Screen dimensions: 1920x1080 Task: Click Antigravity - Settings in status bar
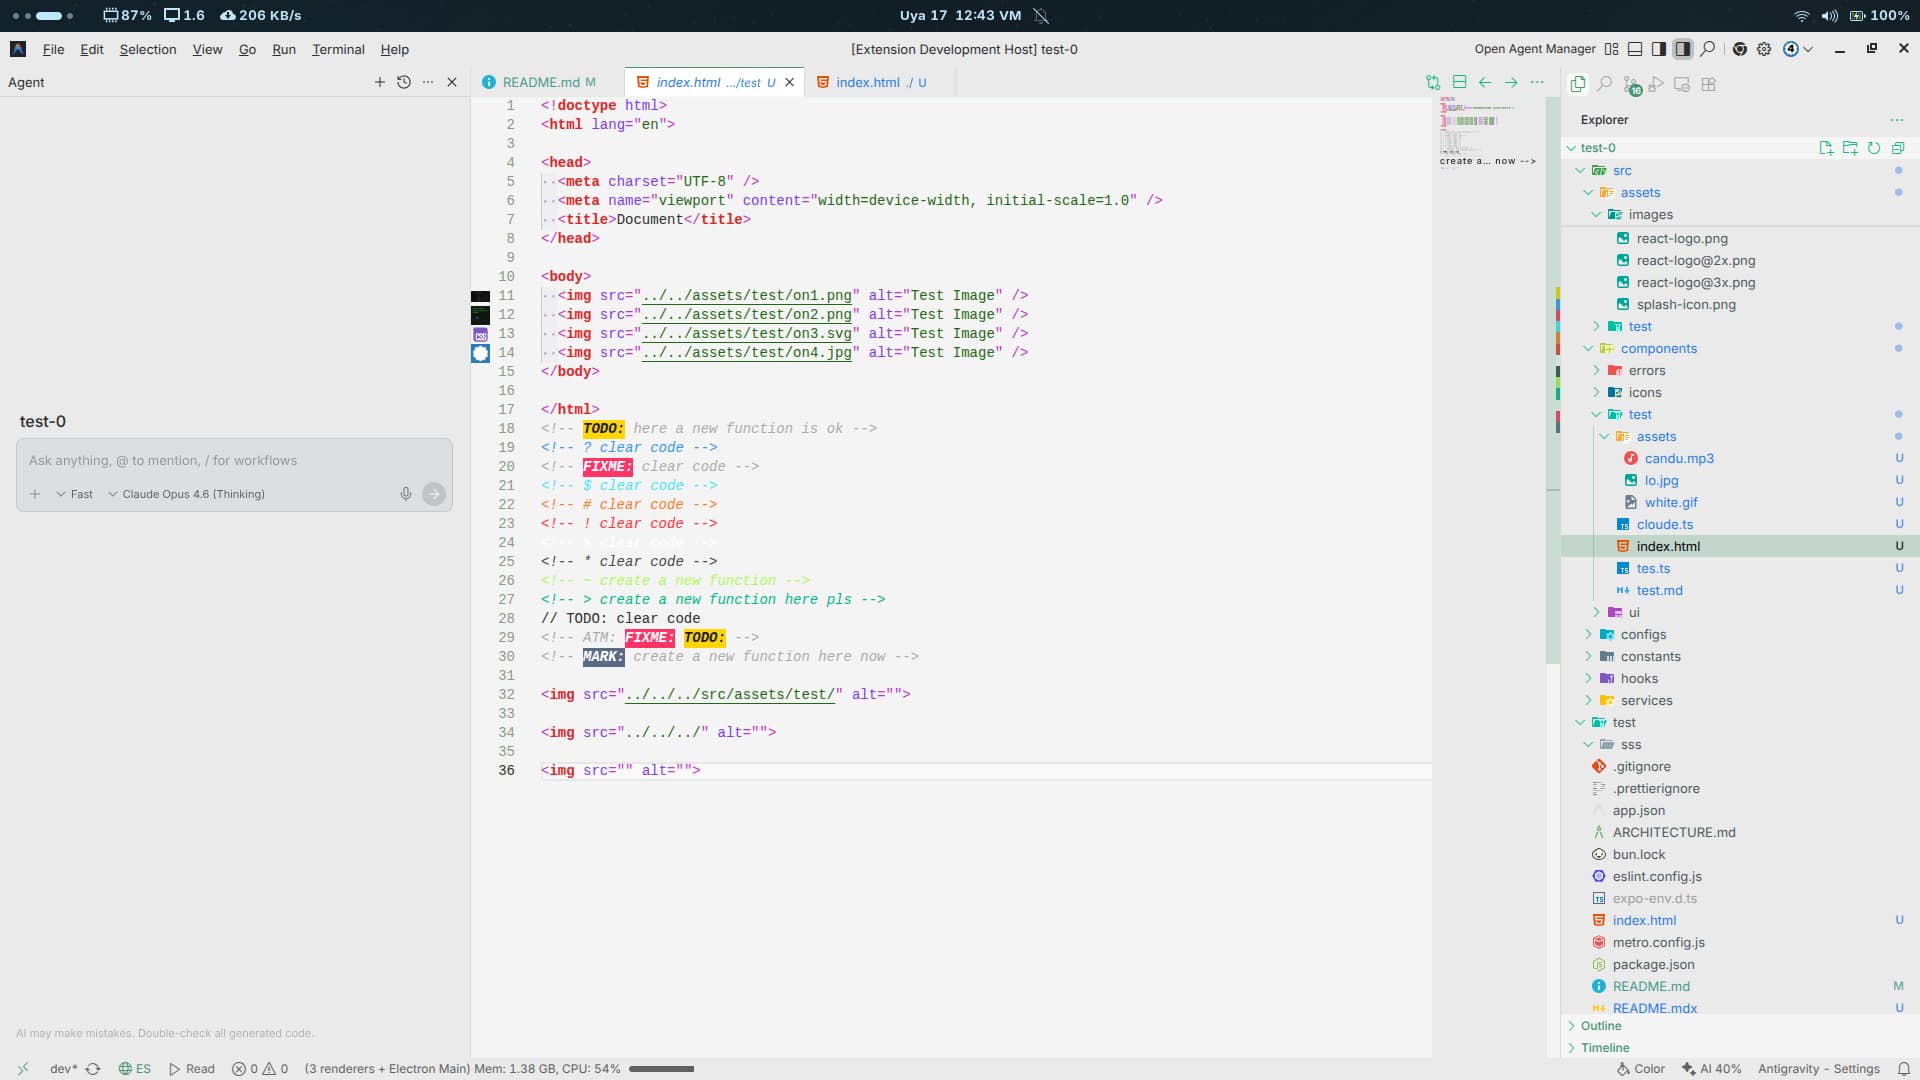click(x=1818, y=1069)
